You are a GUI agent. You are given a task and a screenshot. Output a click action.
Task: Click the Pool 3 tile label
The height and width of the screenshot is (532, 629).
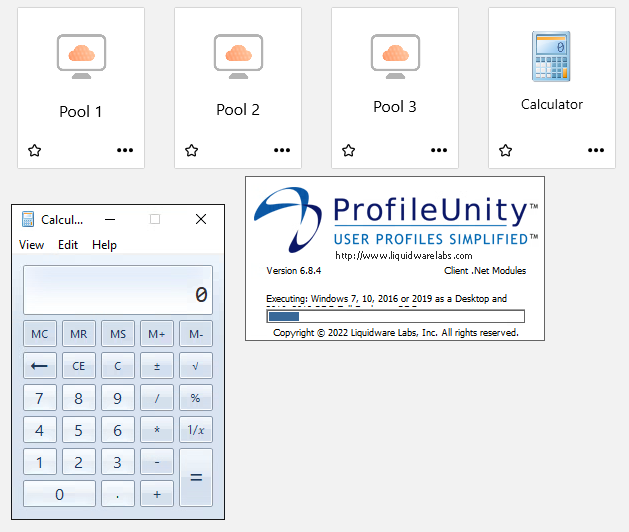[x=395, y=107]
